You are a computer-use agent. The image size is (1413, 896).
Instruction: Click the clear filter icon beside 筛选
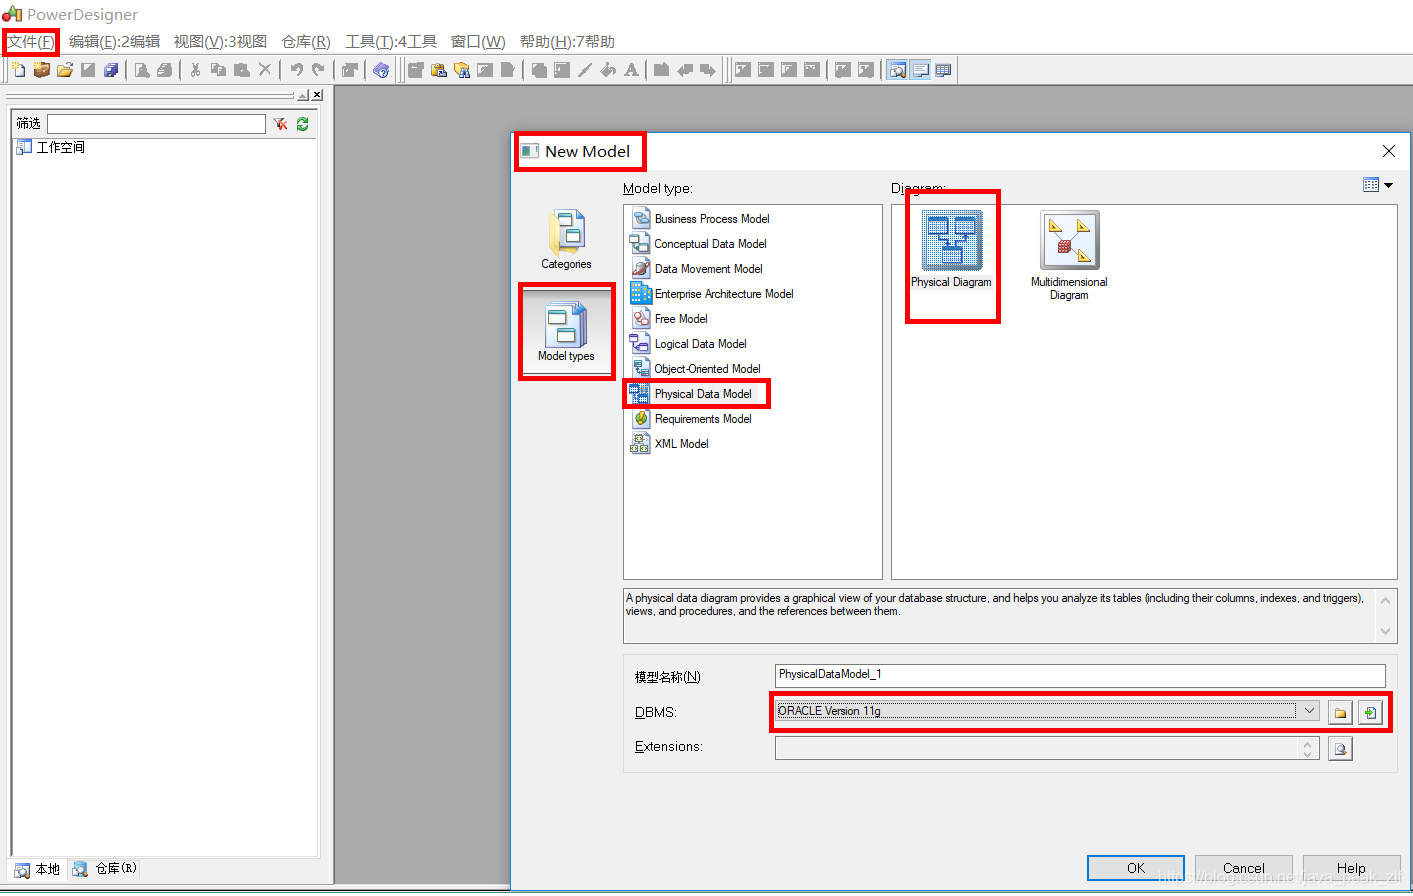(280, 124)
